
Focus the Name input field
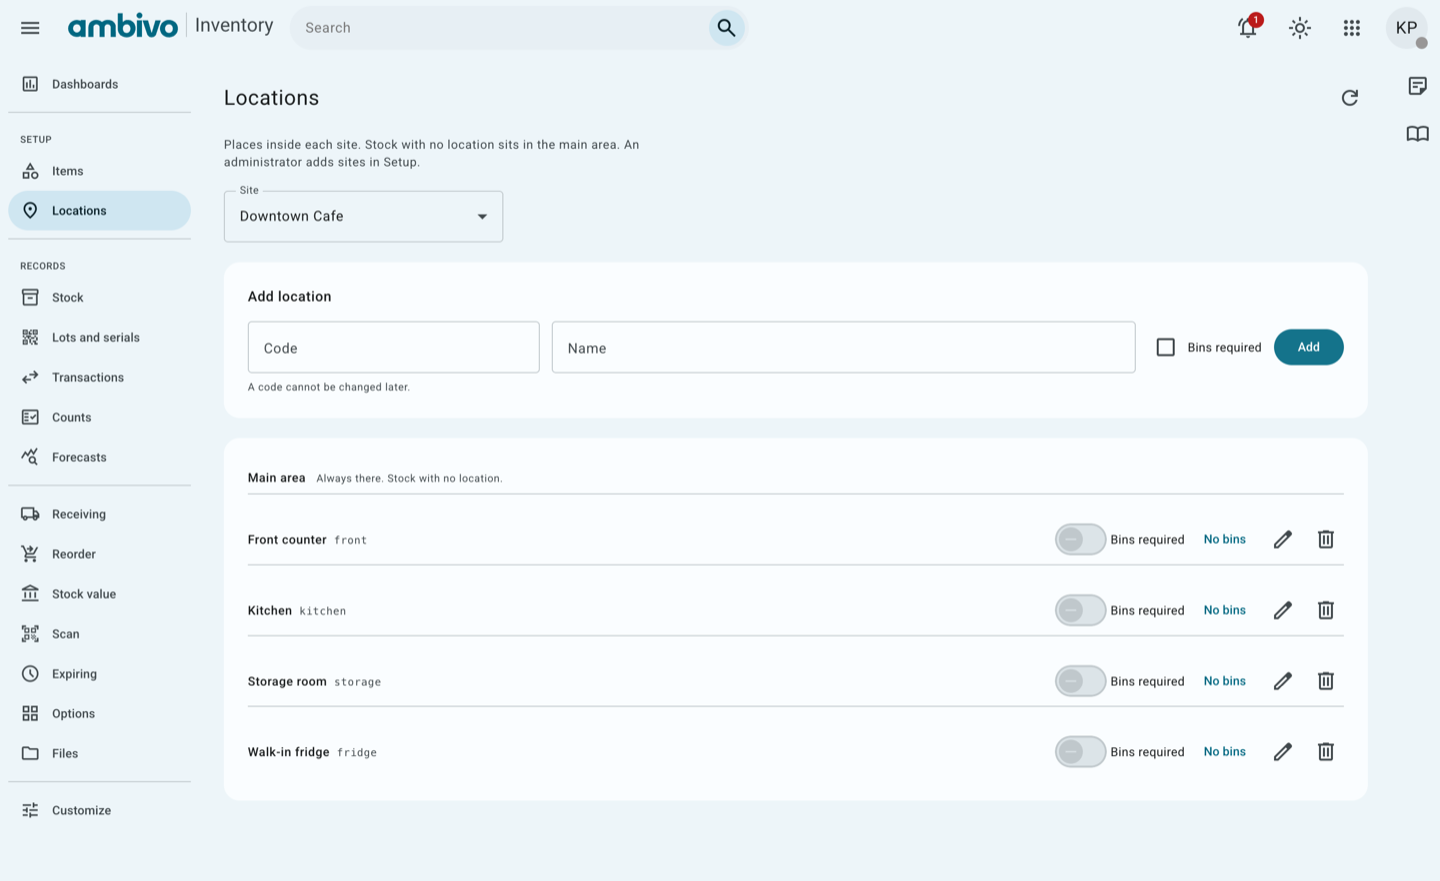[x=843, y=347]
